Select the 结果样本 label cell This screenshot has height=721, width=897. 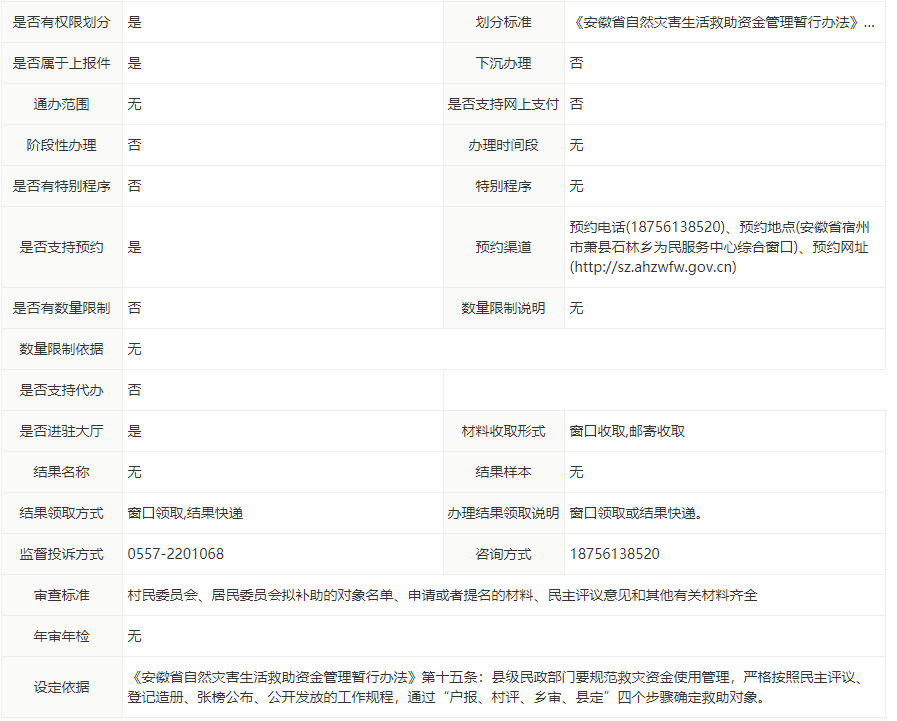[503, 472]
